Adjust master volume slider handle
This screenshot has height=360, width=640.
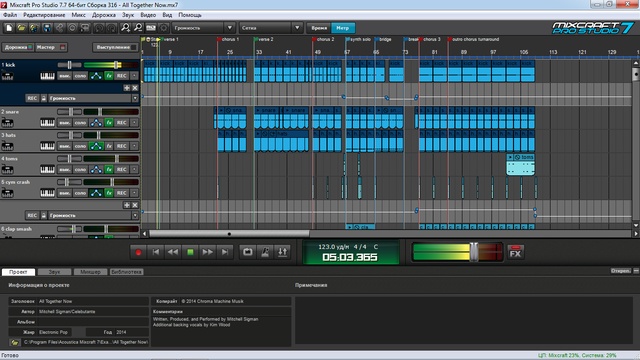[x=473, y=252]
